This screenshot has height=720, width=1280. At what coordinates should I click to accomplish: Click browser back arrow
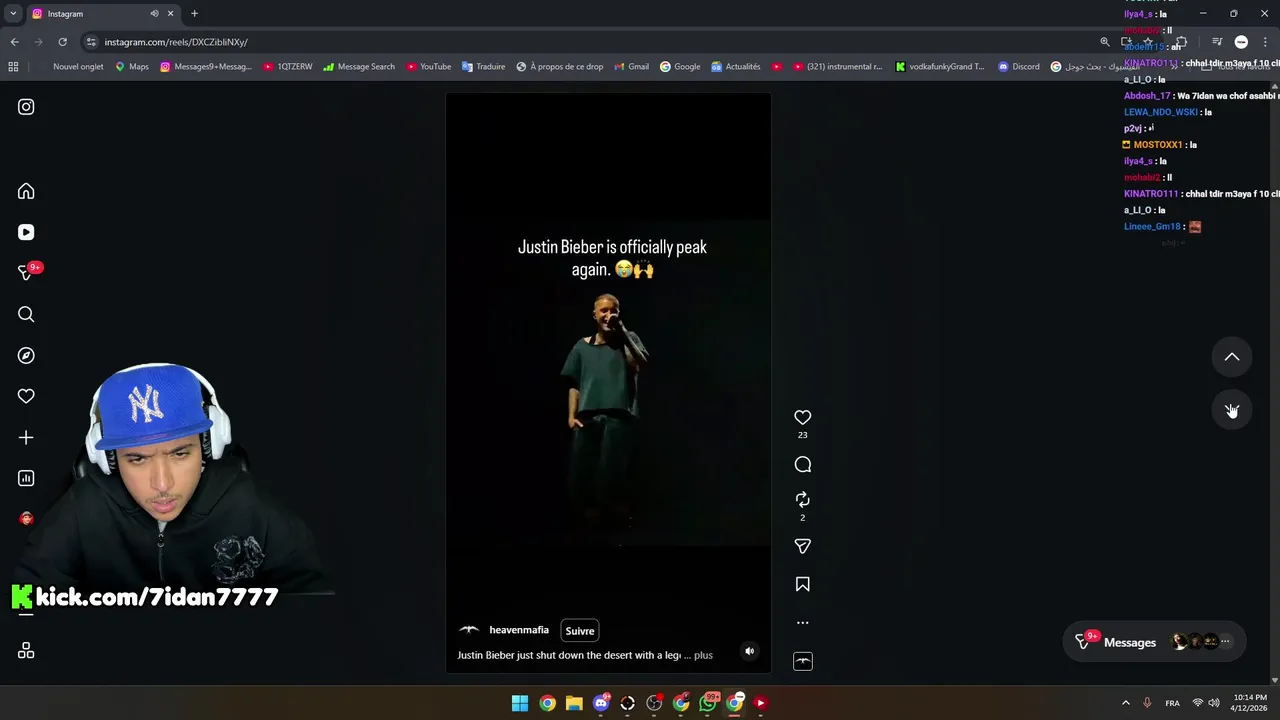pos(14,42)
